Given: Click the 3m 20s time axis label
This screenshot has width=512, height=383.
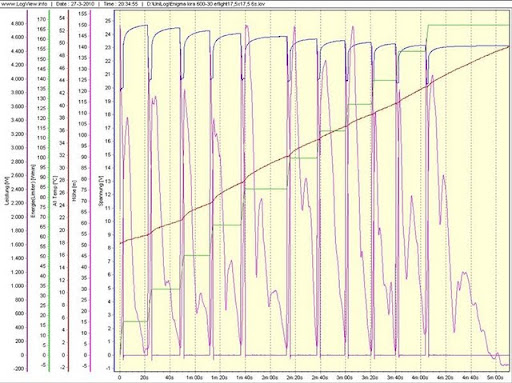Looking at the screenshot, I should pyautogui.click(x=369, y=378).
